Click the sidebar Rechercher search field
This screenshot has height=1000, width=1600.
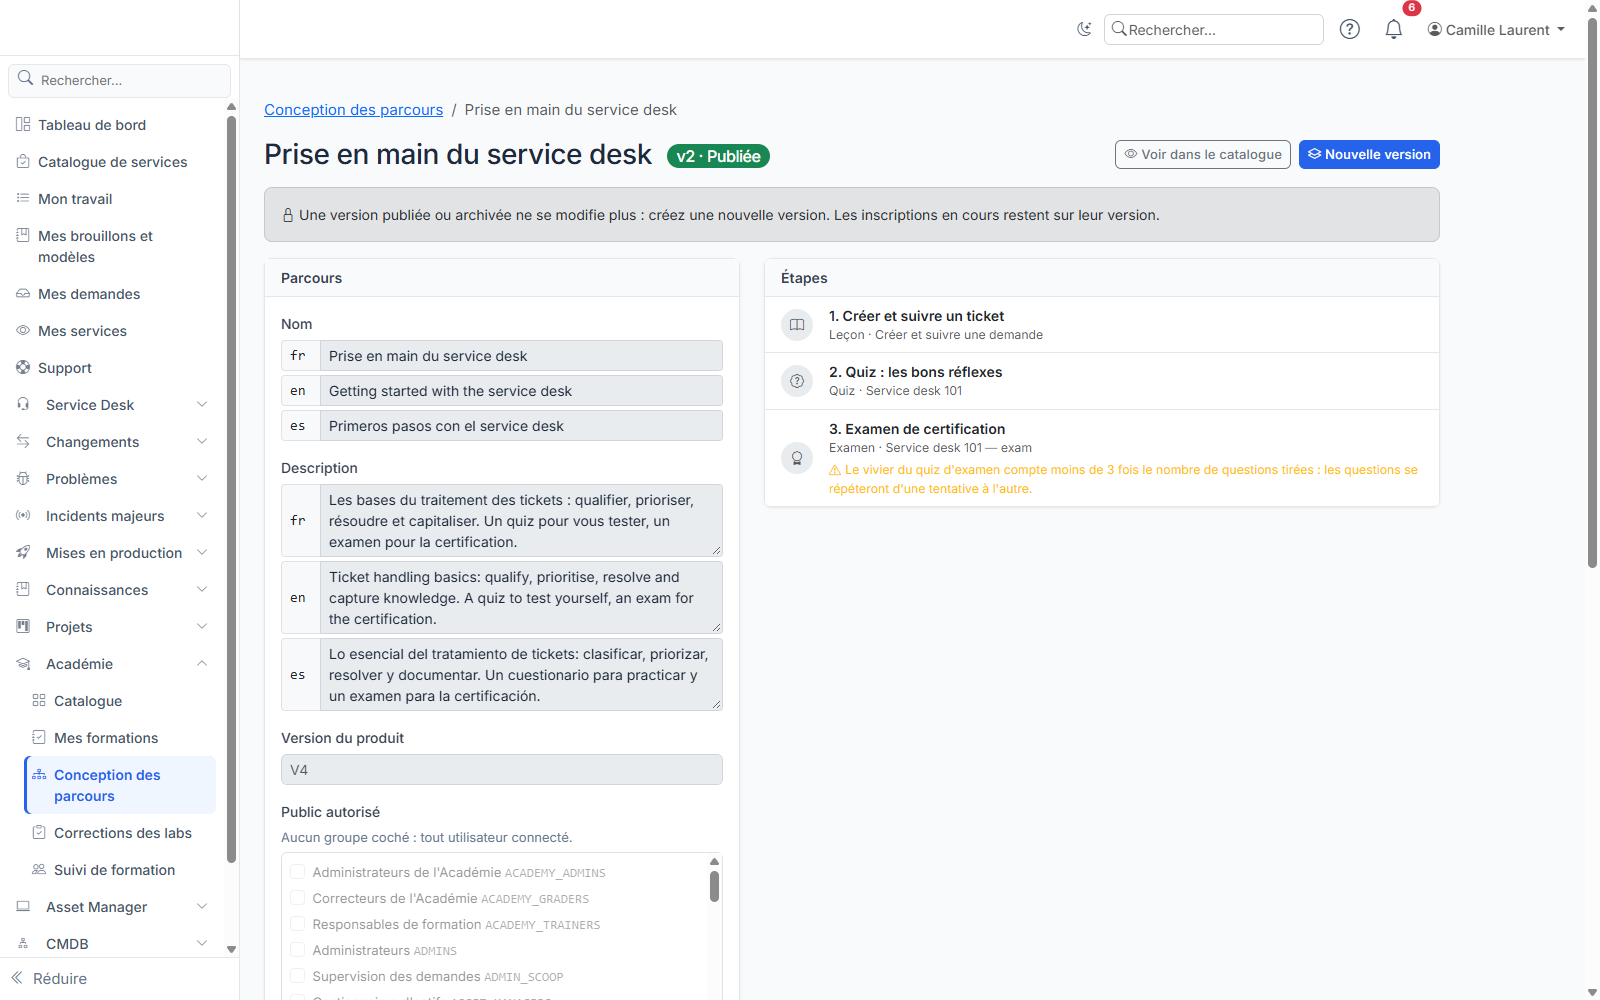pos(120,80)
